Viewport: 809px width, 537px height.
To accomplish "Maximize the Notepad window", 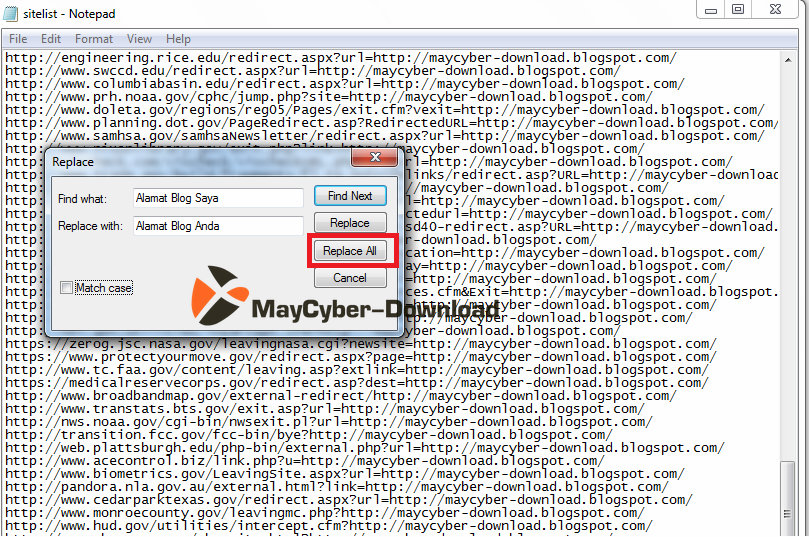I will tap(738, 9).
